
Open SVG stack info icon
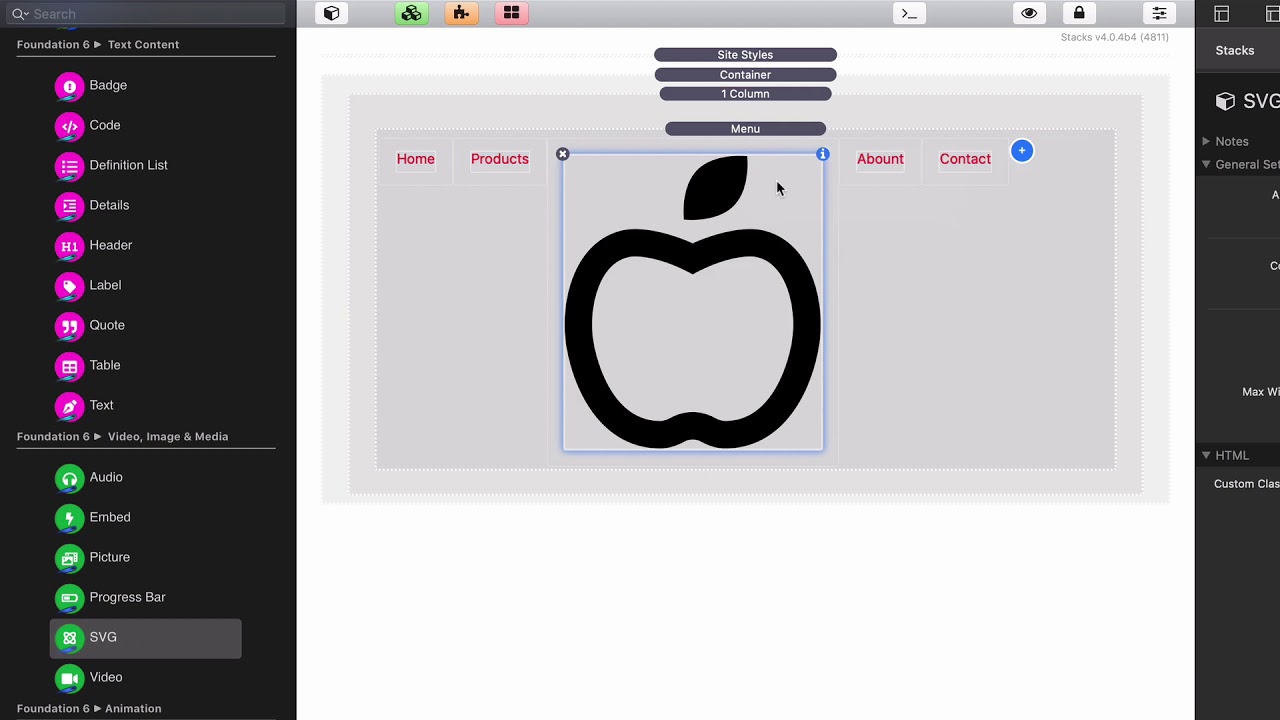(823, 154)
